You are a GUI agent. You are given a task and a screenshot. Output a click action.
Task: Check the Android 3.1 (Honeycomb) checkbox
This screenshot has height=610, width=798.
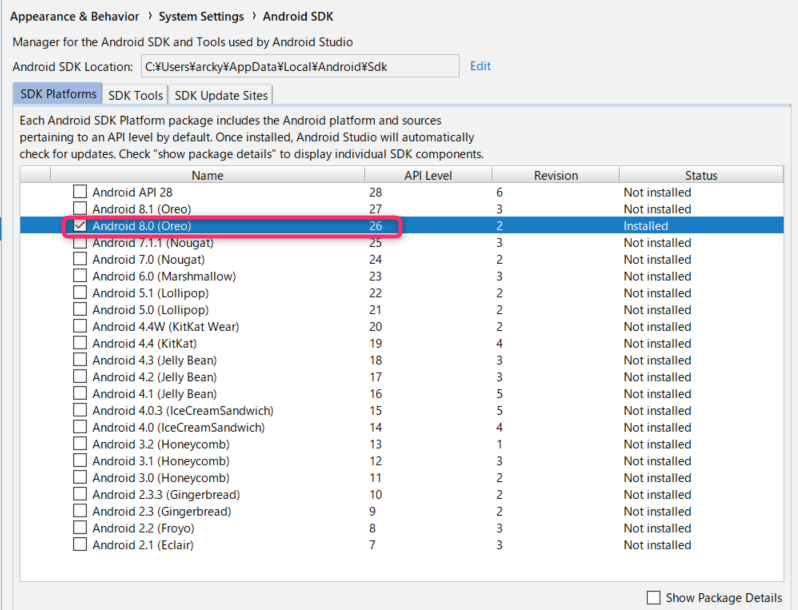80,460
